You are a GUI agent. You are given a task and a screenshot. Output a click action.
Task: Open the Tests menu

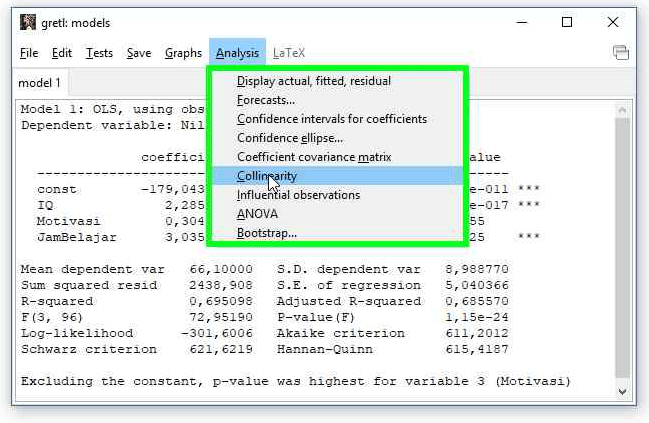(x=99, y=53)
